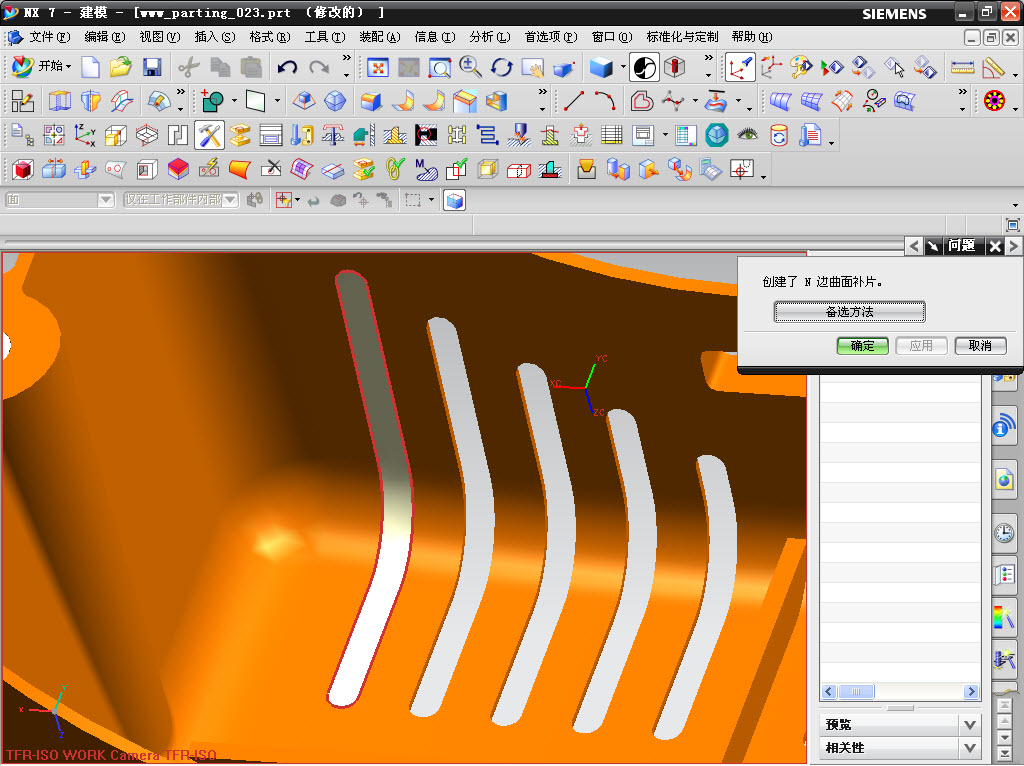Click the Redo arrow icon
The image size is (1024, 766).
(x=319, y=67)
